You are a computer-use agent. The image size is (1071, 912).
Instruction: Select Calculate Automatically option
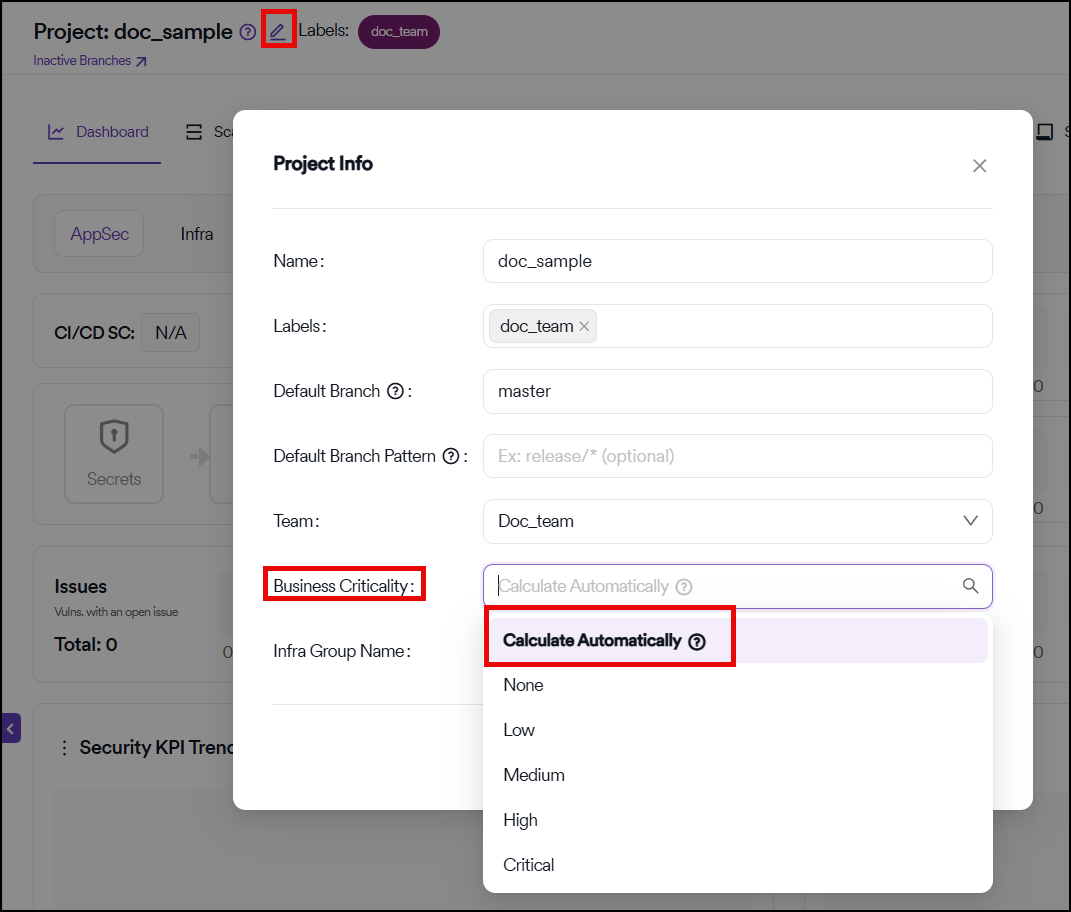coord(592,641)
